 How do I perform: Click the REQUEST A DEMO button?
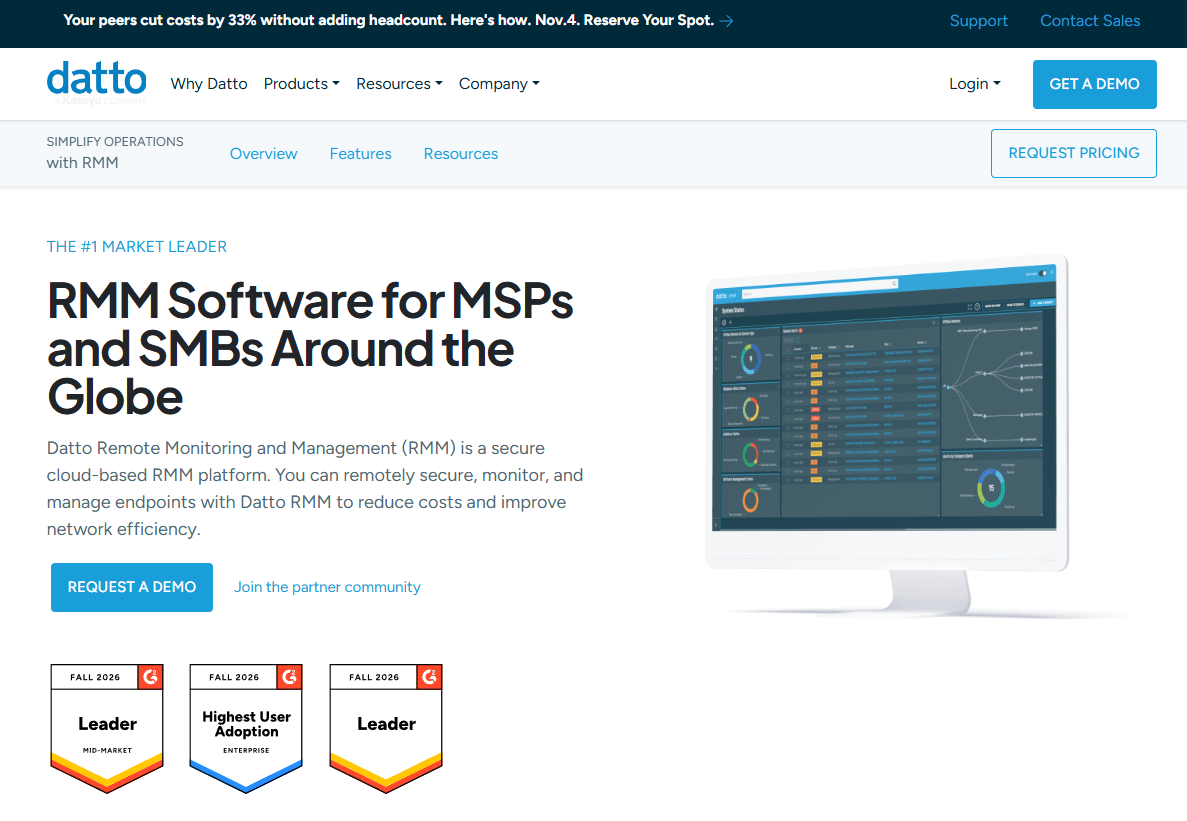(132, 587)
